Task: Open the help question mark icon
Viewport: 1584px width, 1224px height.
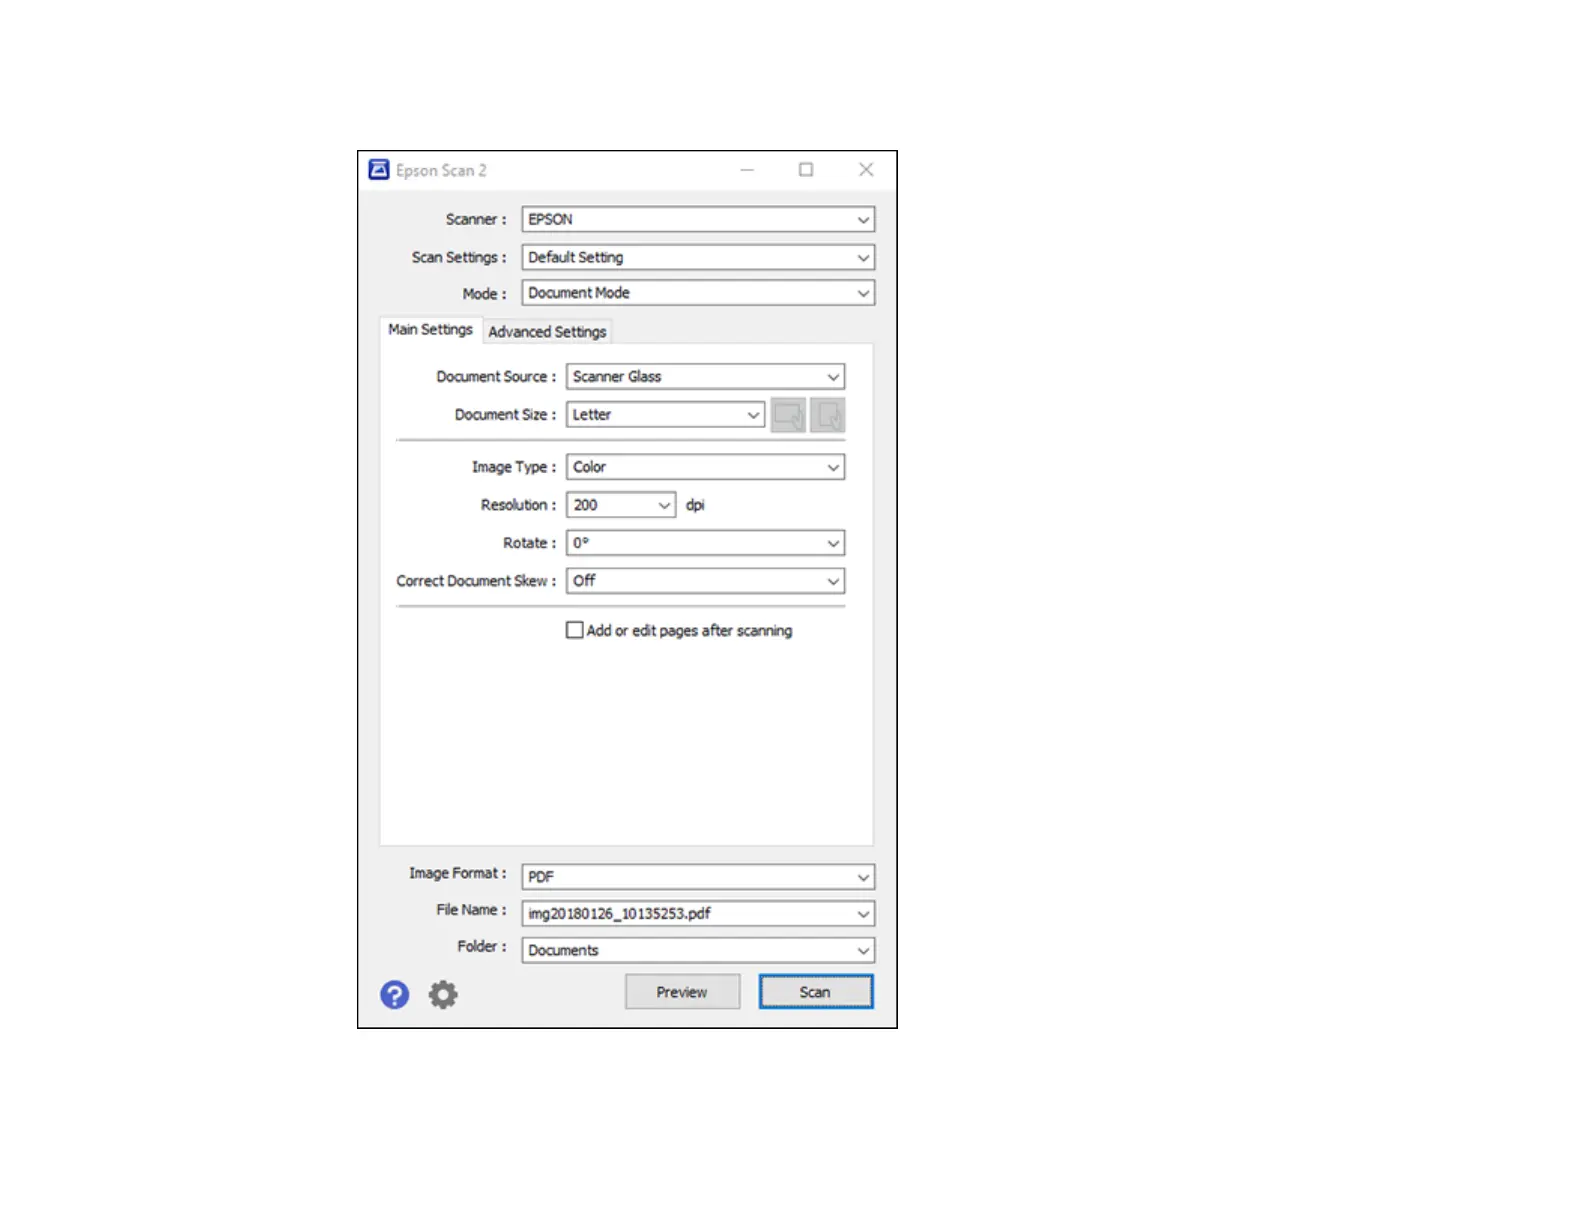Action: click(x=394, y=994)
